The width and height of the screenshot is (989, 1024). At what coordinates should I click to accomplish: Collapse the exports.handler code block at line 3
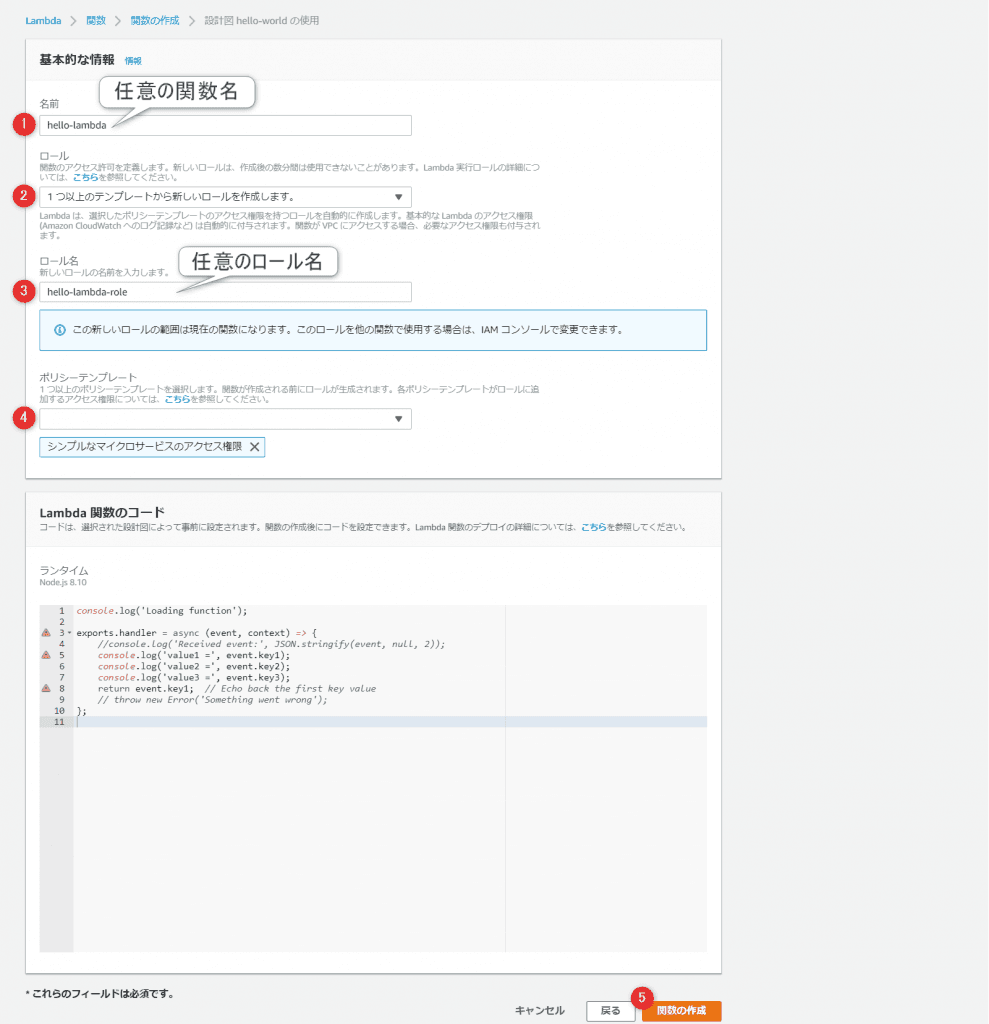tap(68, 633)
